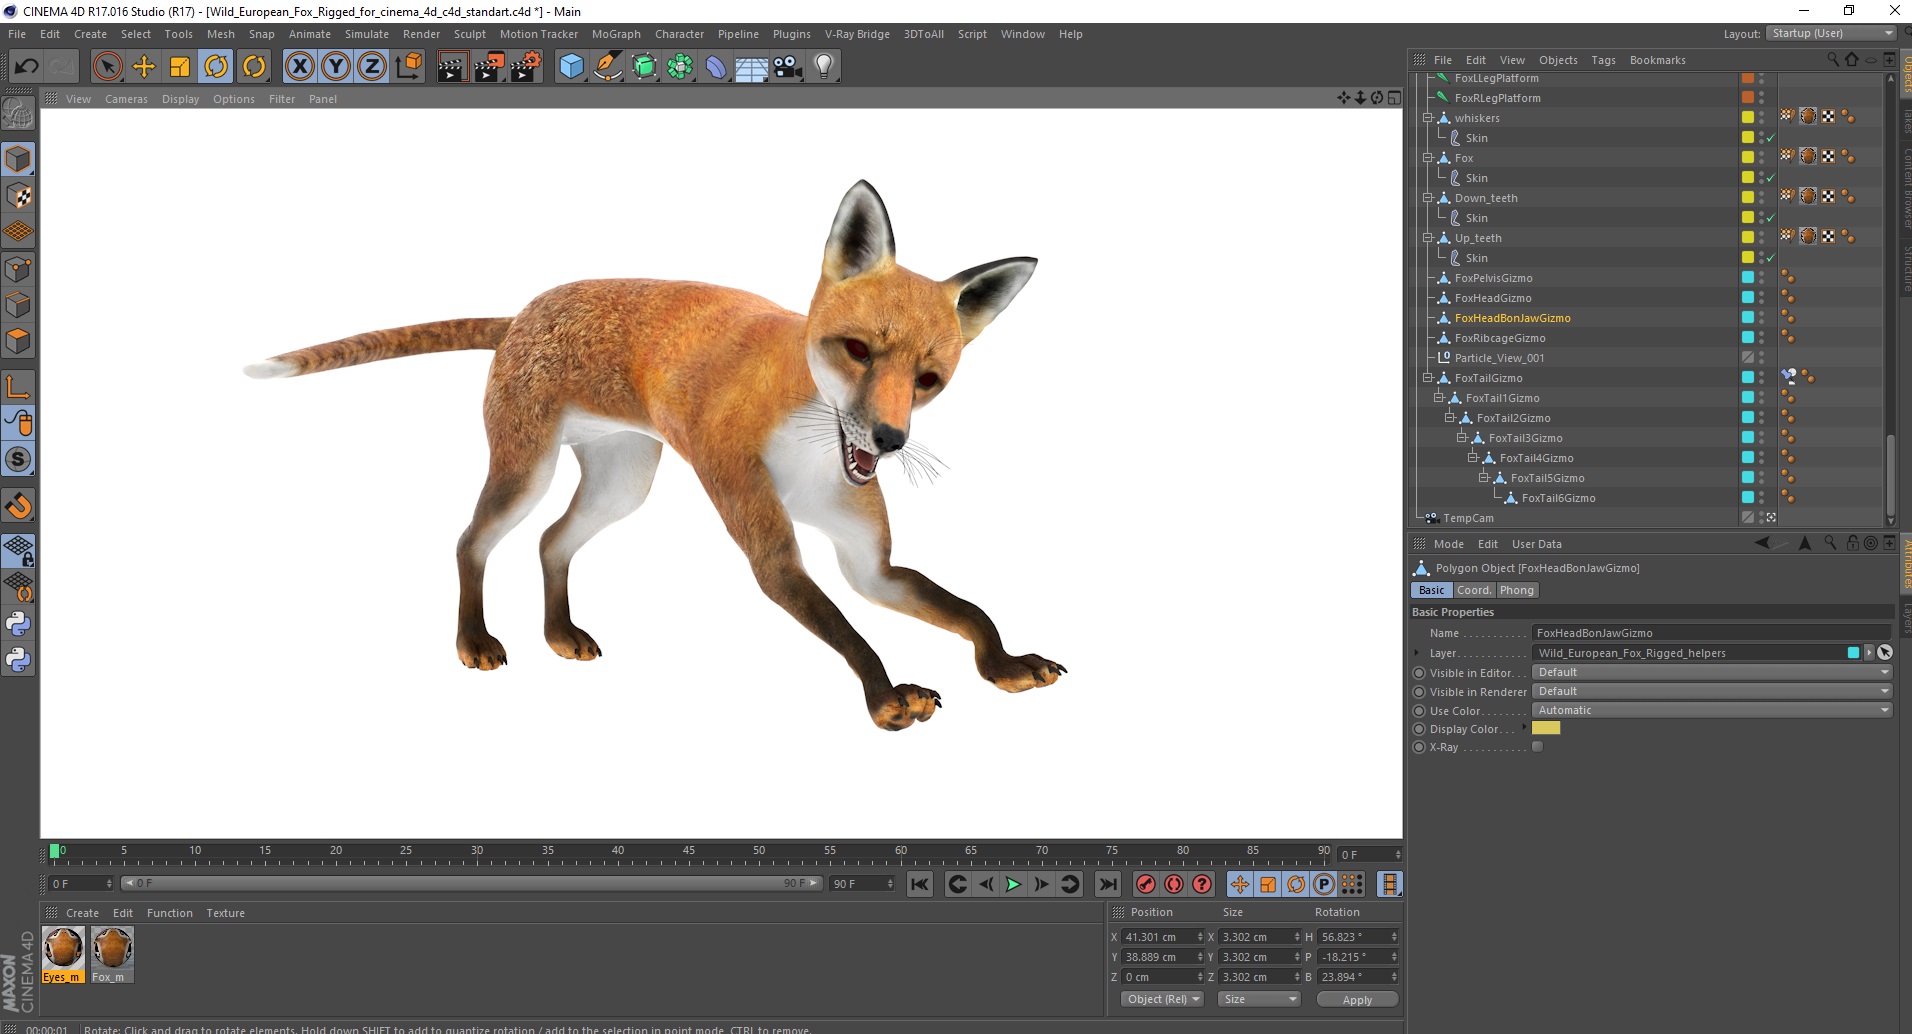Open the viewport Cameras menu
The image size is (1912, 1034).
click(x=126, y=99)
